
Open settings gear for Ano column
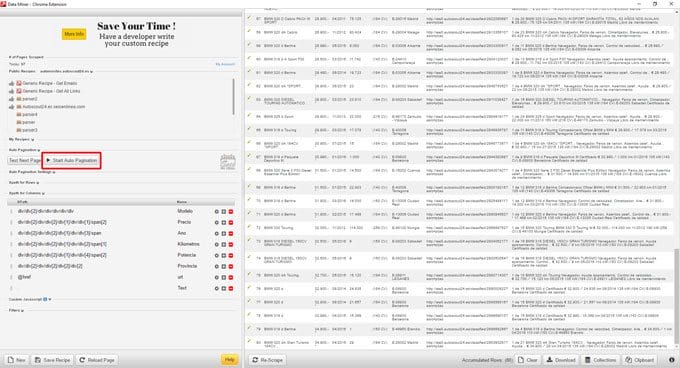pyautogui.click(x=216, y=233)
